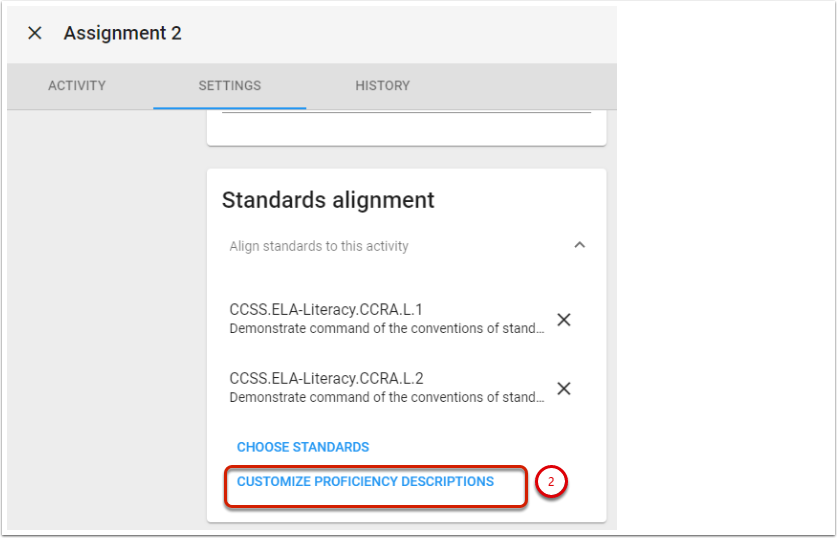Viewport: 837px width, 538px height.
Task: Click the Choose Standards link
Action: (303, 447)
